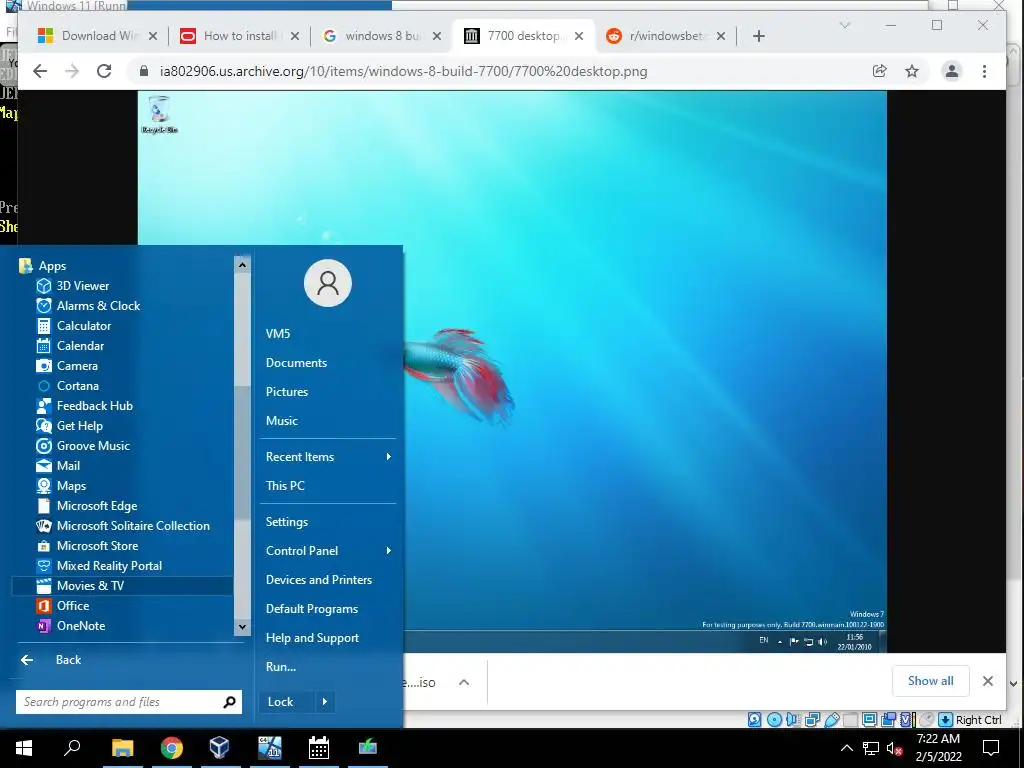Open the Calculator app
Viewport: 1024px width, 768px height.
pos(122,326)
